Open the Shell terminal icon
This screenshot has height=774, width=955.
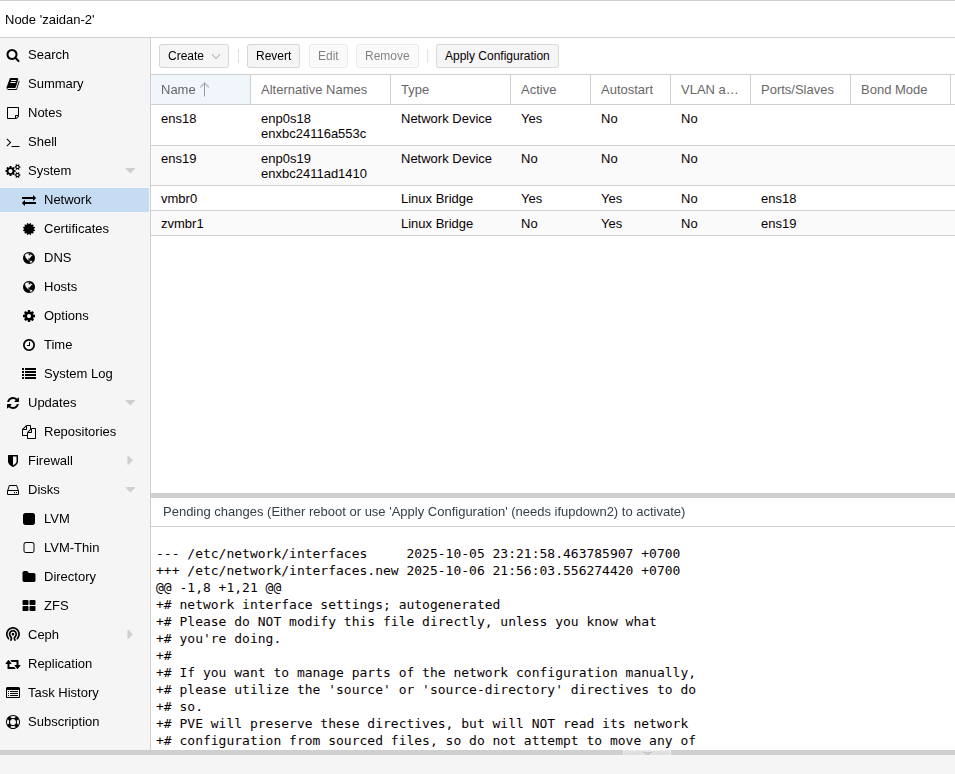(13, 142)
